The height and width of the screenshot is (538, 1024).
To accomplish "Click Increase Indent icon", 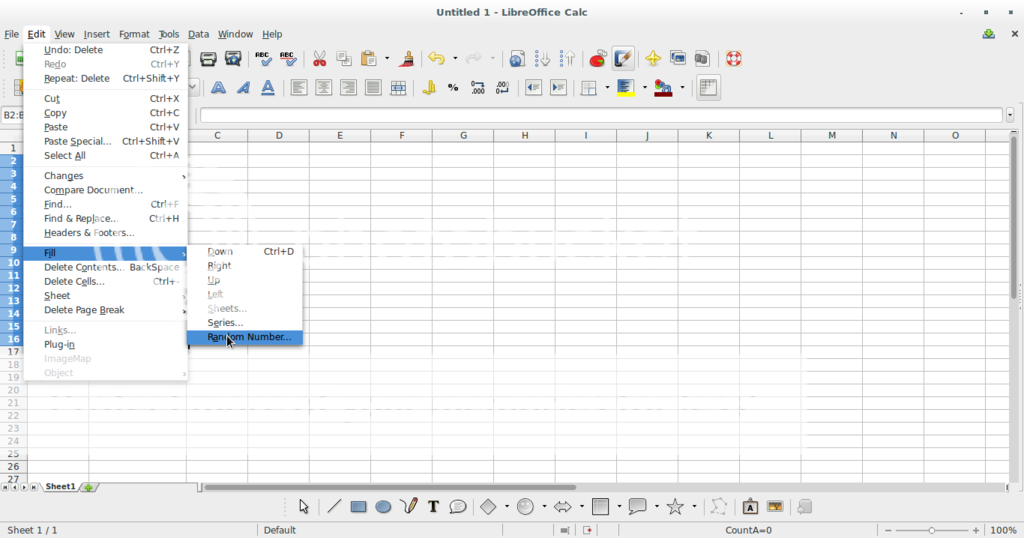I will click(558, 87).
